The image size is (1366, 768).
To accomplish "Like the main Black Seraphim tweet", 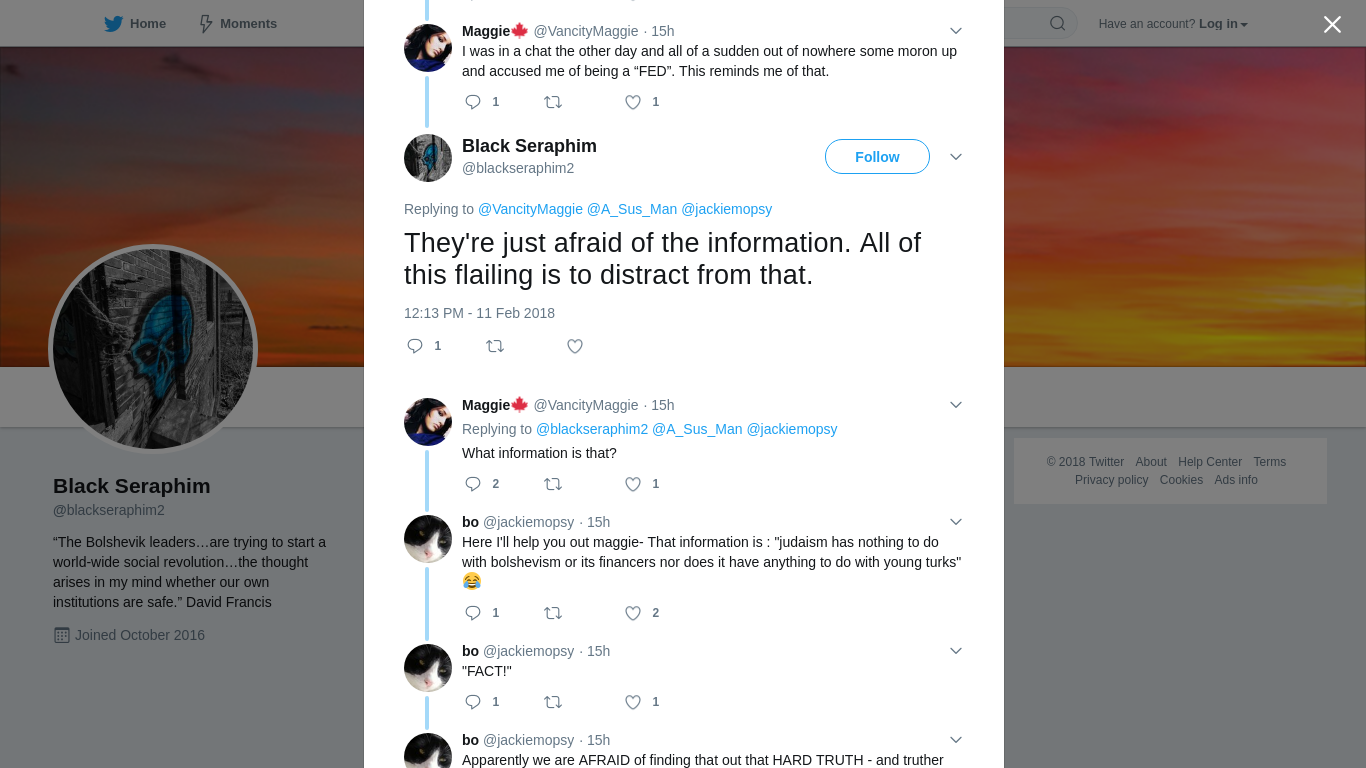I will coord(575,346).
